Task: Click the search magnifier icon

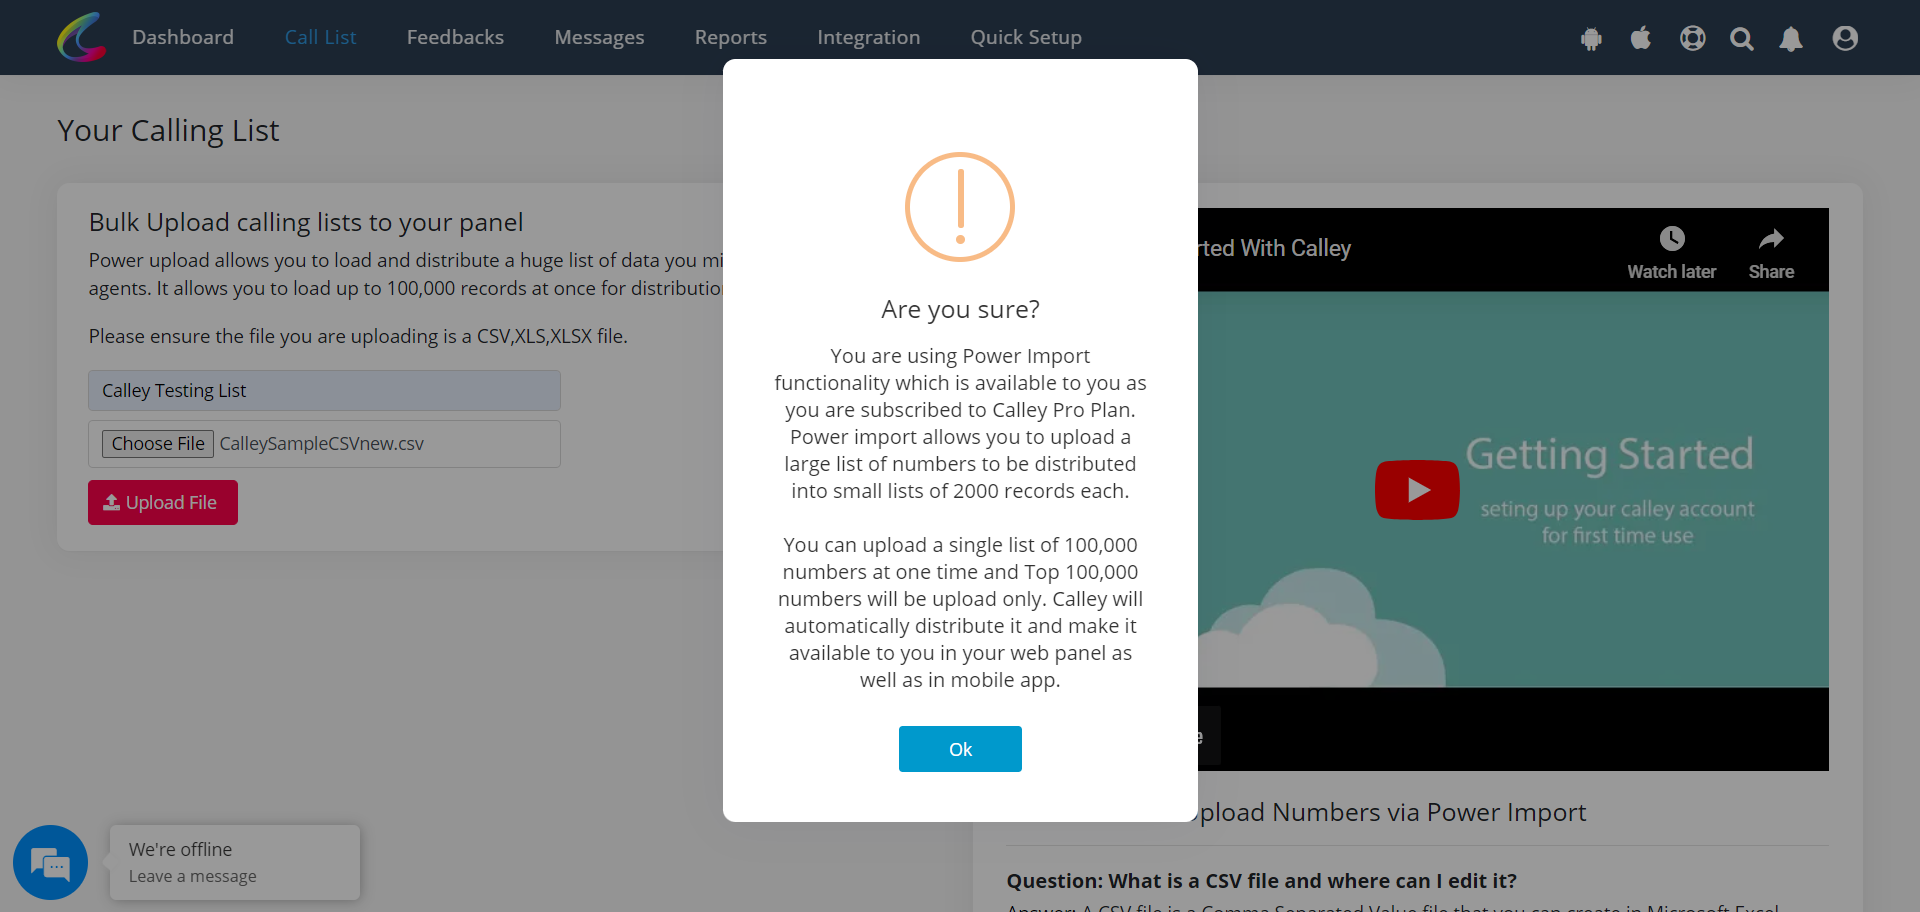Action: pyautogui.click(x=1742, y=38)
